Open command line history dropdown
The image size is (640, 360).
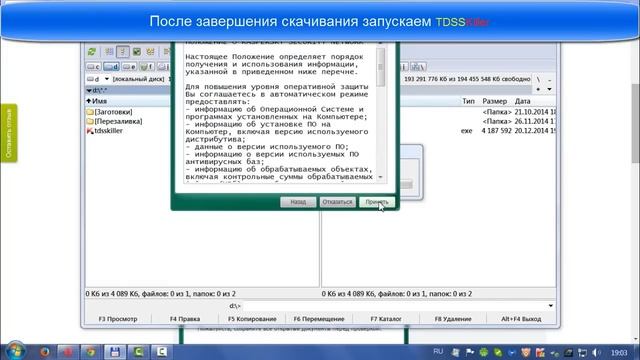tap(551, 306)
